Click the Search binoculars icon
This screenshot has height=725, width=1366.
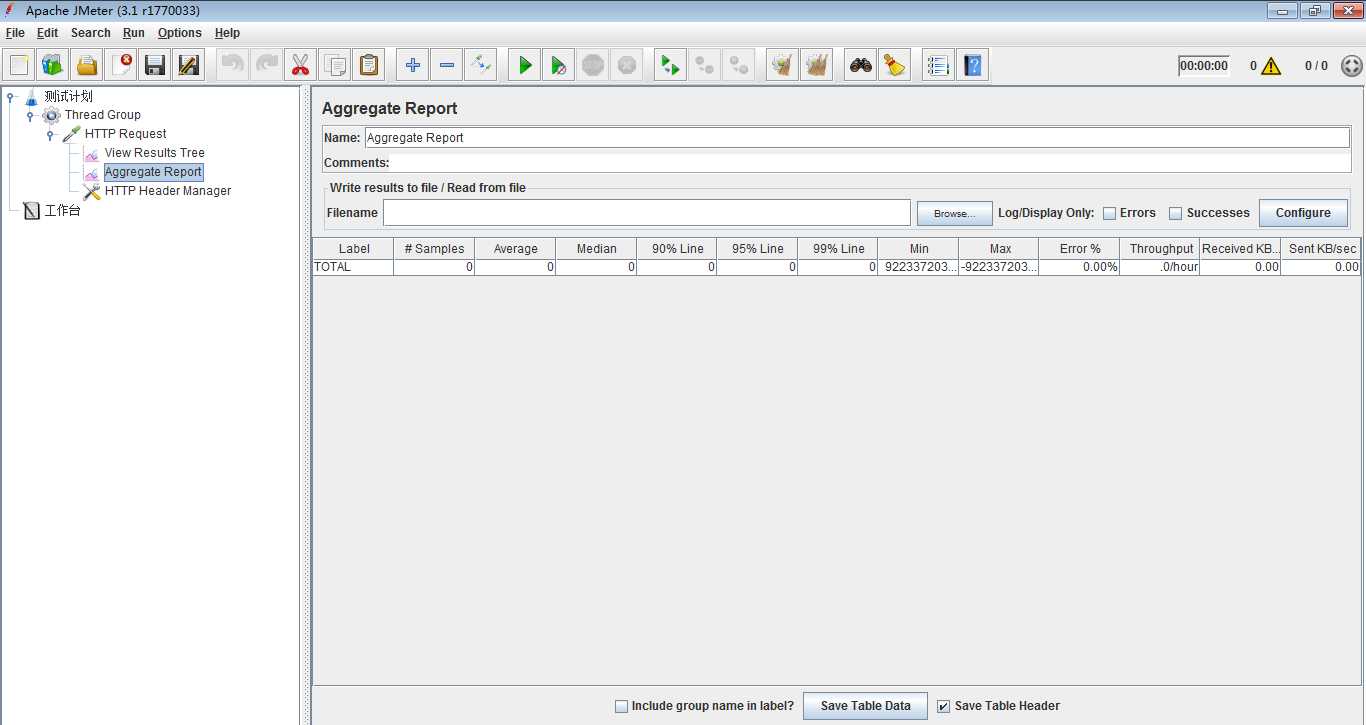click(x=861, y=66)
